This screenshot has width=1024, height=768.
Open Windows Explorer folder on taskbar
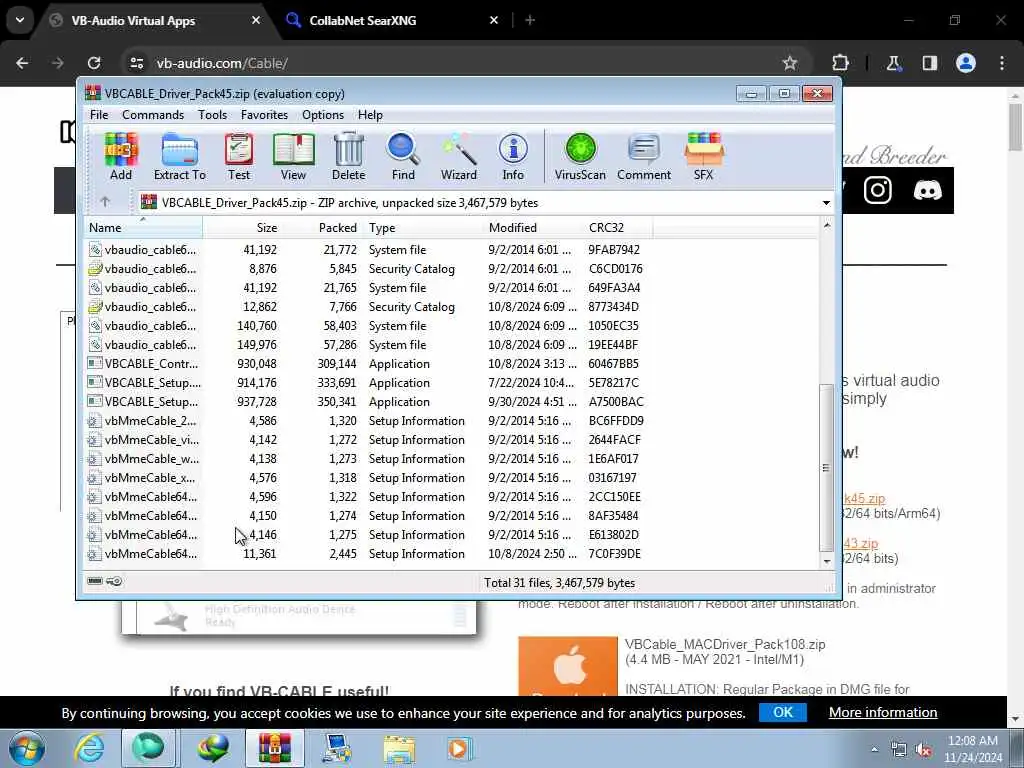point(399,748)
